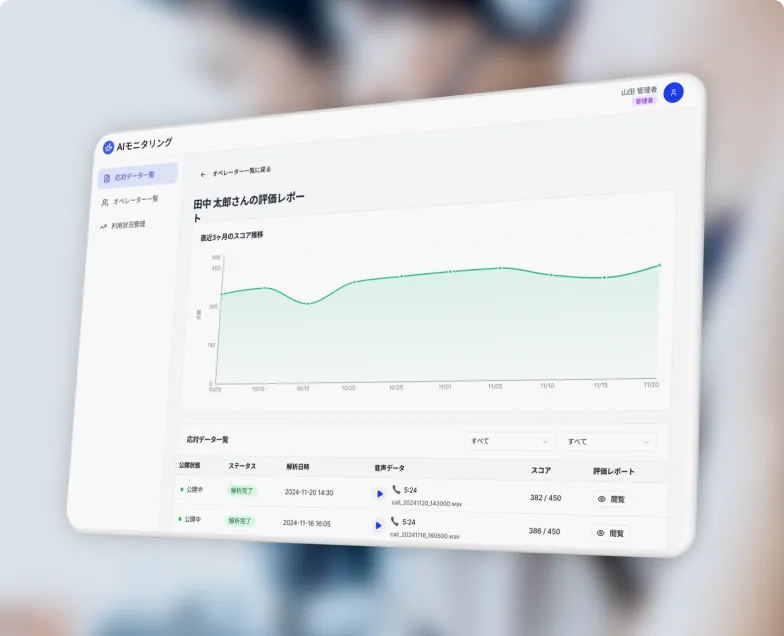Play audio call_20241116_160500.wav

point(378,526)
